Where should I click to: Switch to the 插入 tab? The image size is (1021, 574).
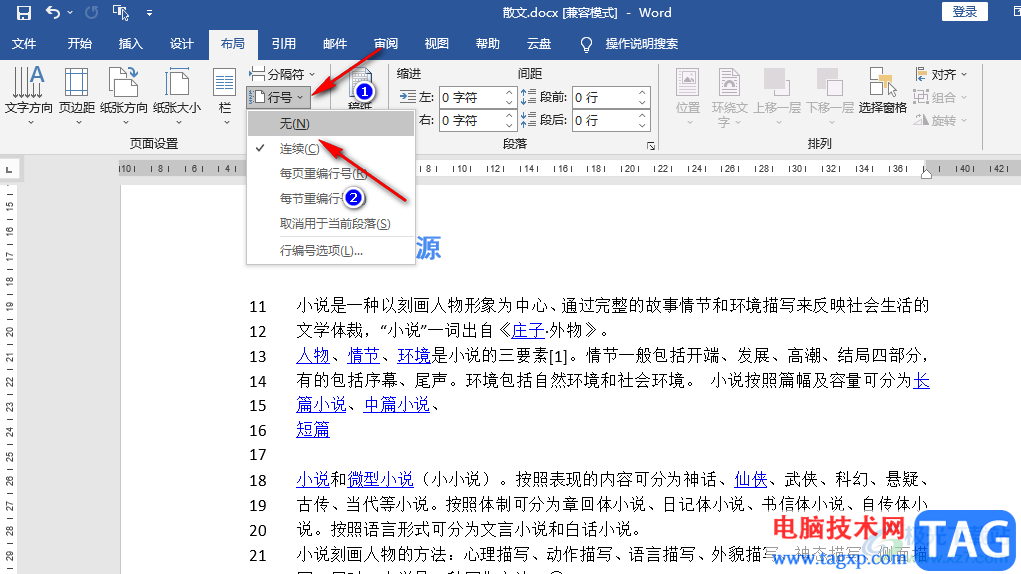pyautogui.click(x=130, y=44)
